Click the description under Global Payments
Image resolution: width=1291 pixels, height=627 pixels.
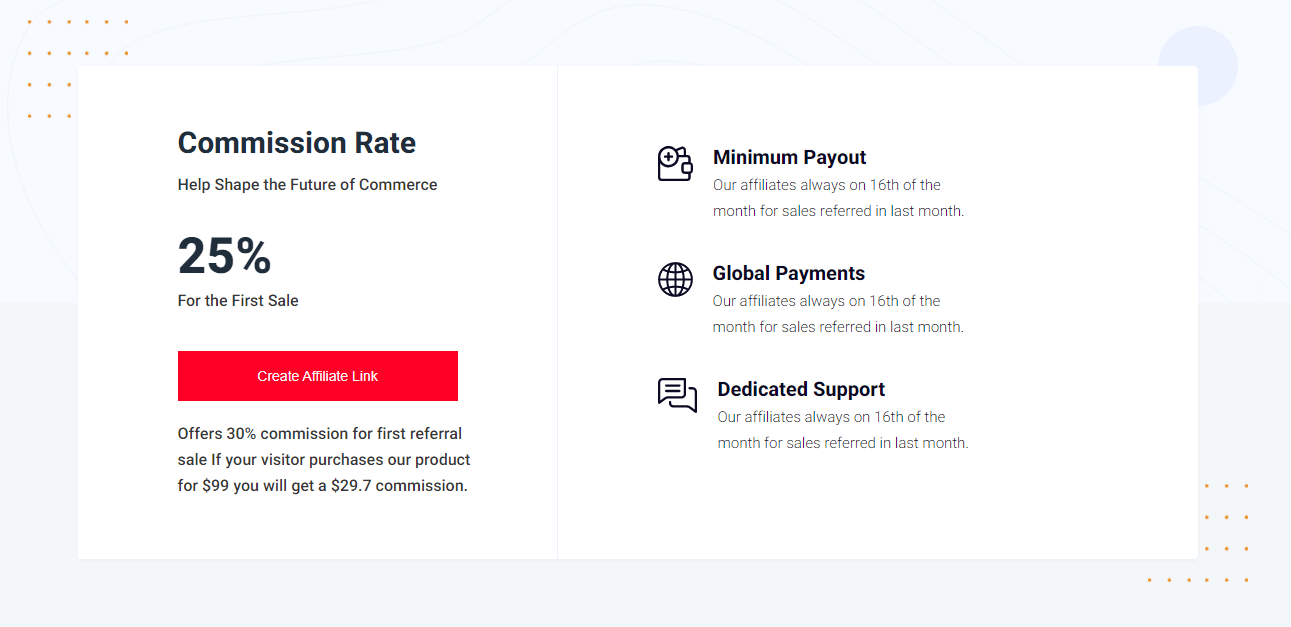click(x=838, y=314)
